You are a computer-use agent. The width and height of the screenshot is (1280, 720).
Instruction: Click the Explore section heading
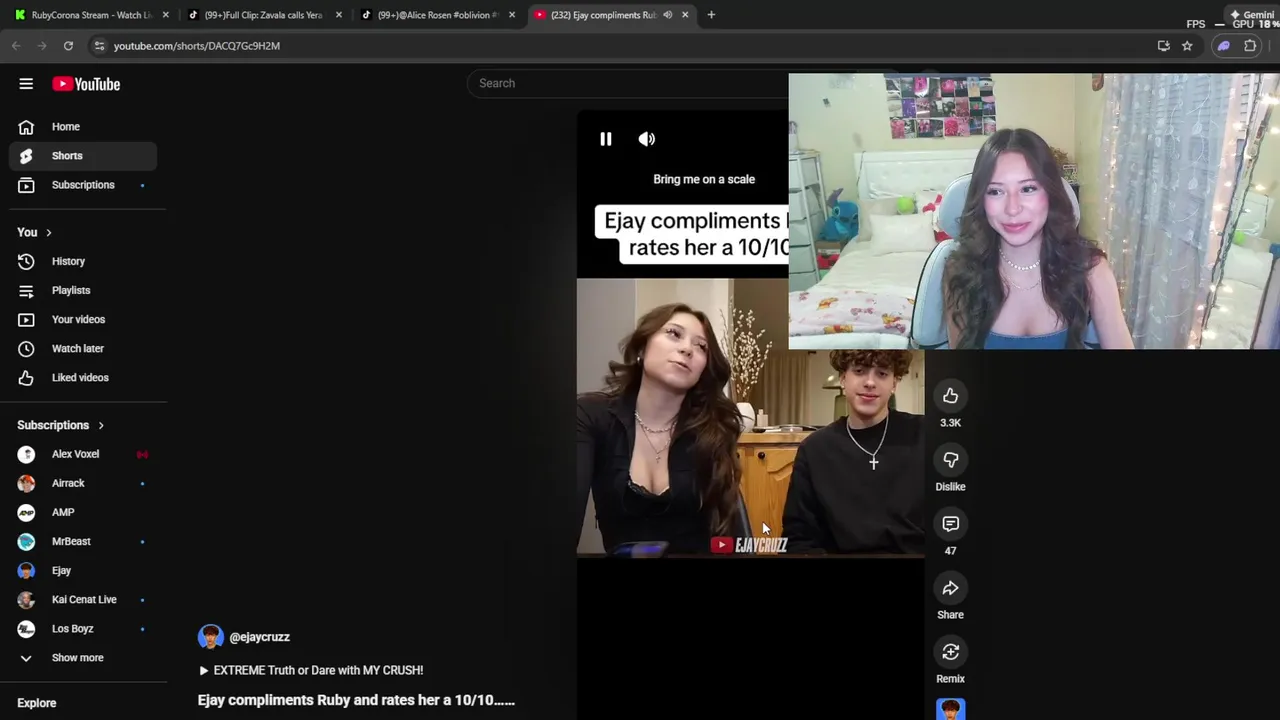37,703
